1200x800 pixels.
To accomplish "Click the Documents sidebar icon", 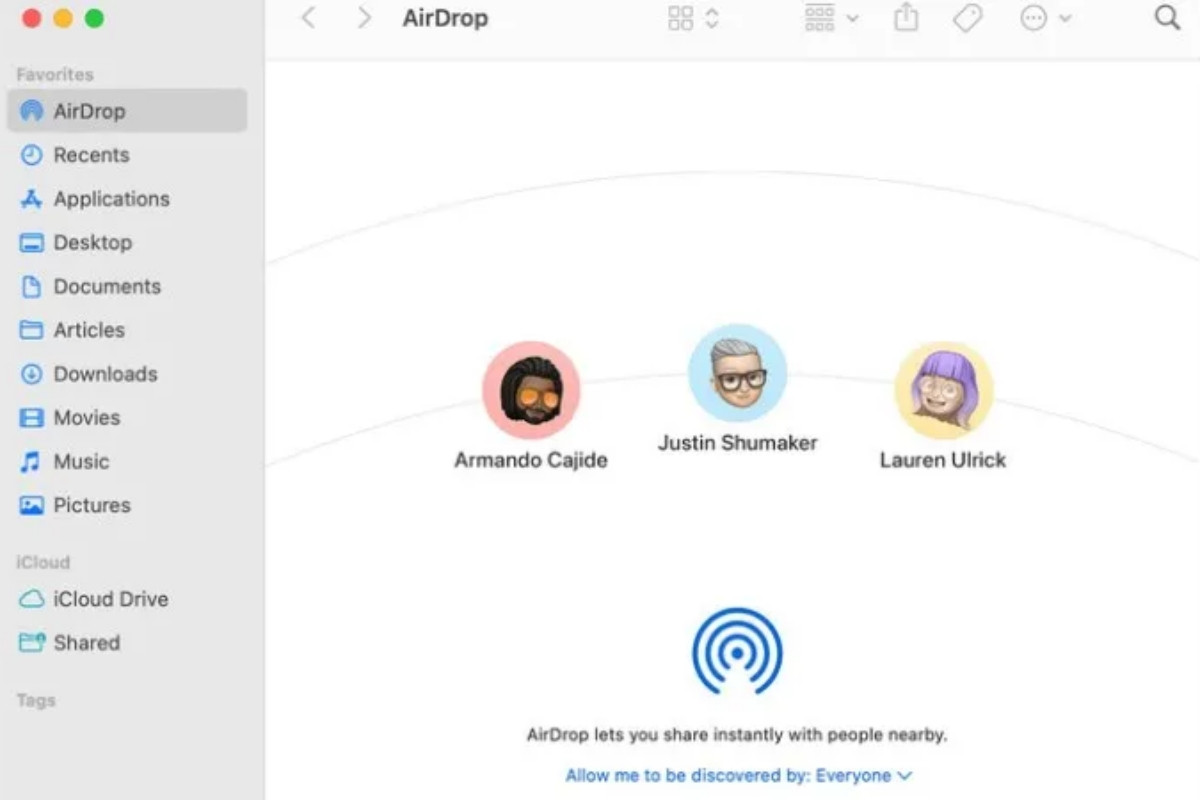I will (x=32, y=287).
